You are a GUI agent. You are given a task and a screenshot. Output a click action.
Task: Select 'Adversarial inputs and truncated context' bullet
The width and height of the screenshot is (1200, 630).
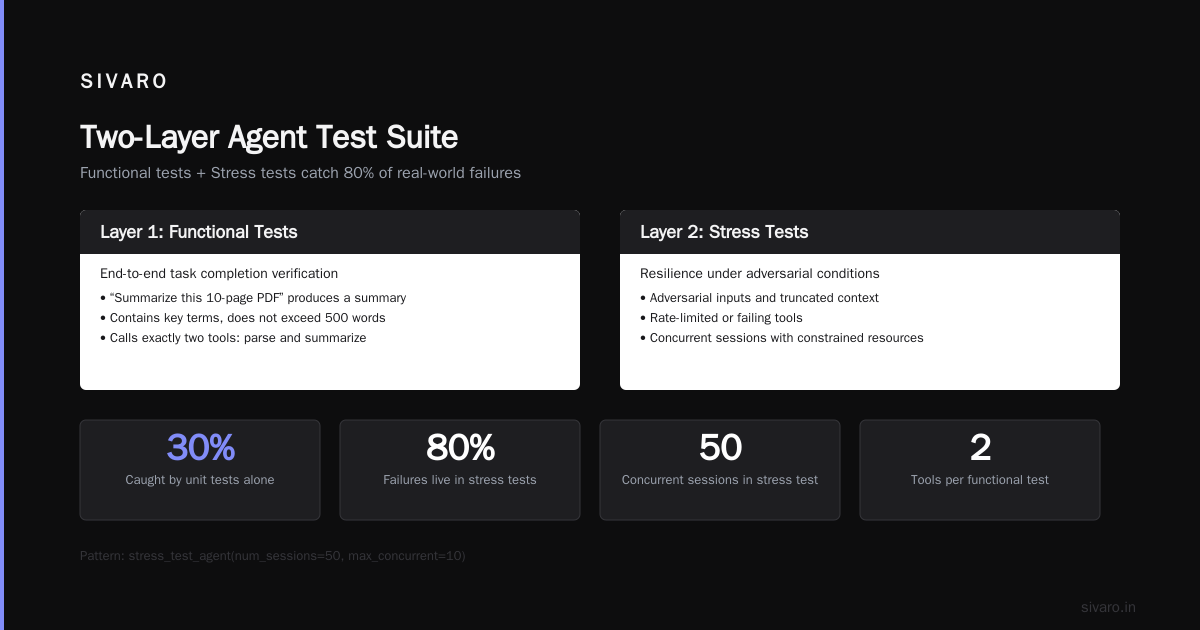(x=759, y=298)
